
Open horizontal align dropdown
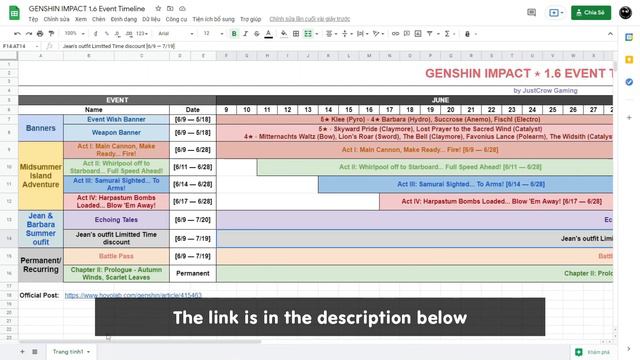tap(331, 33)
